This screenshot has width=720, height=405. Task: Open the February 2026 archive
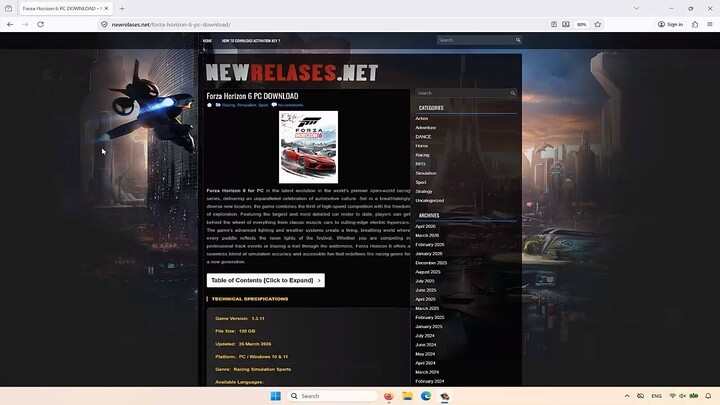429,245
